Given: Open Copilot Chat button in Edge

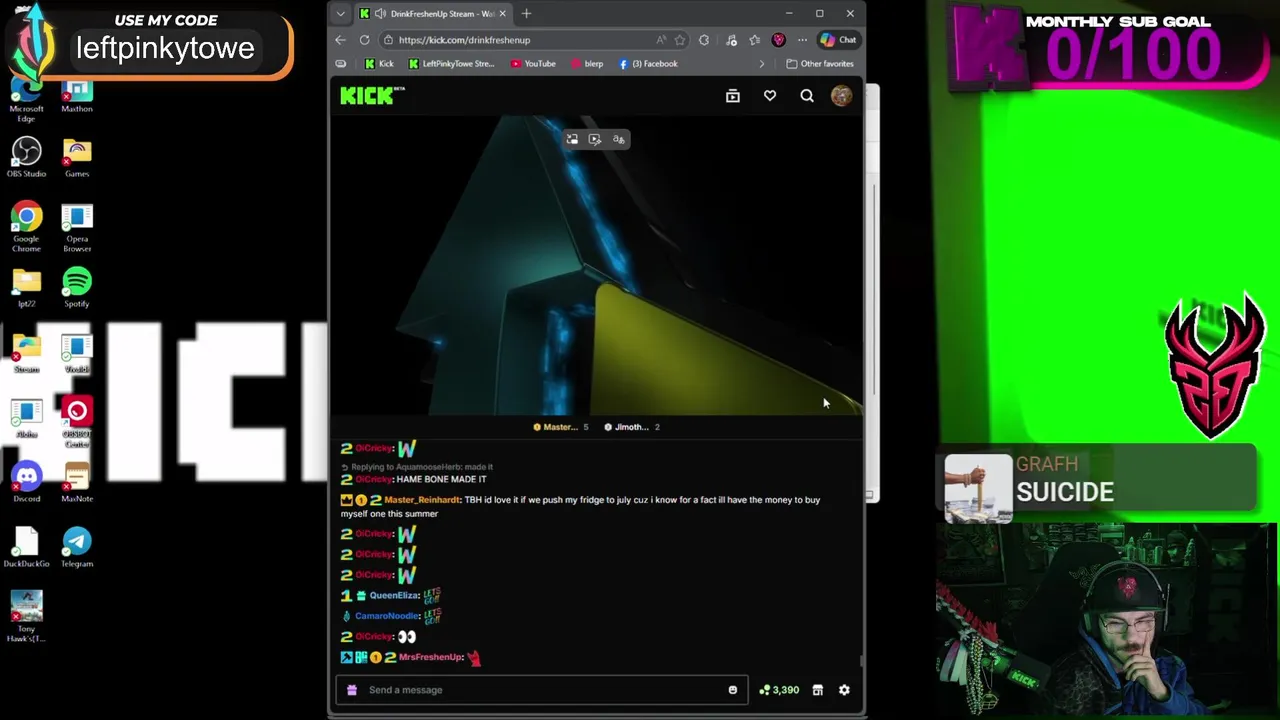Looking at the screenshot, I should [838, 40].
